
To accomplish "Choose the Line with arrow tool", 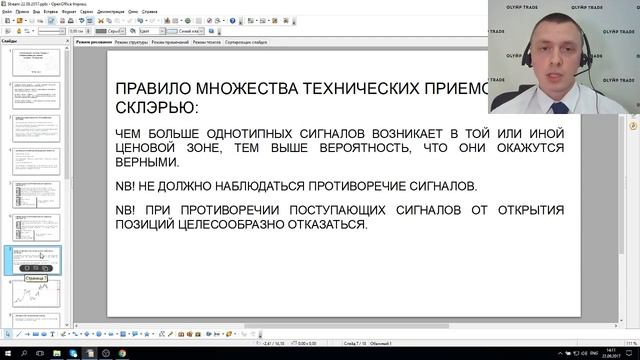I will pos(27,334).
